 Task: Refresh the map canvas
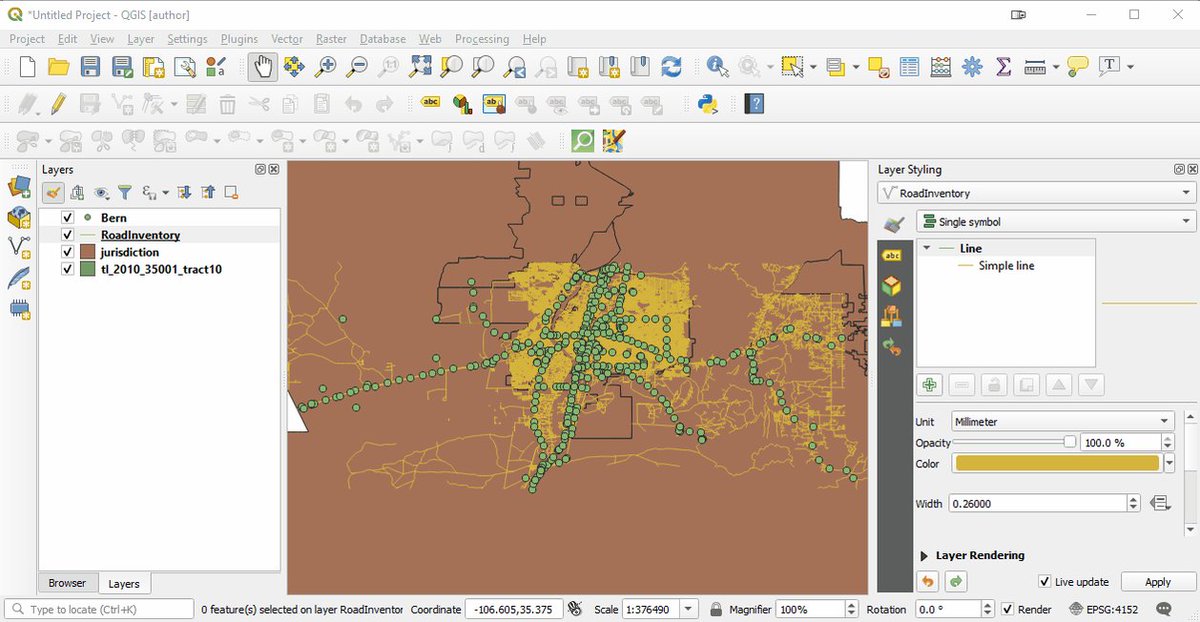click(x=671, y=66)
